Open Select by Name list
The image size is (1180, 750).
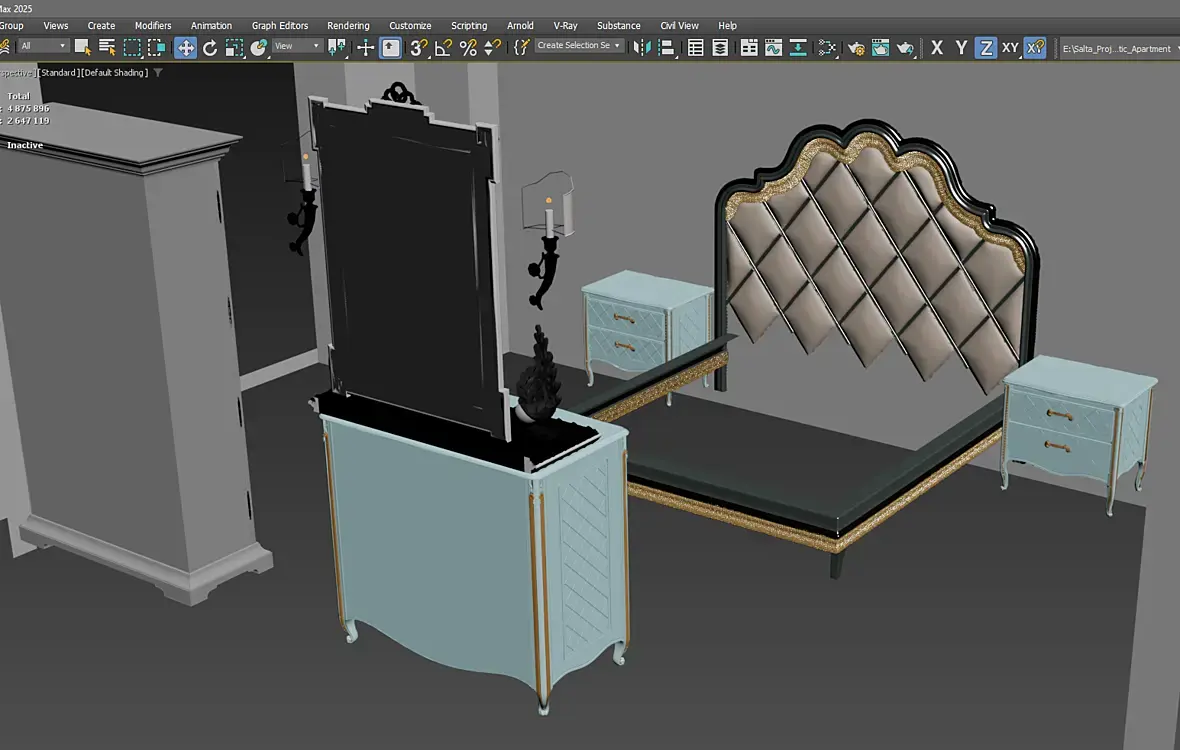(x=107, y=47)
